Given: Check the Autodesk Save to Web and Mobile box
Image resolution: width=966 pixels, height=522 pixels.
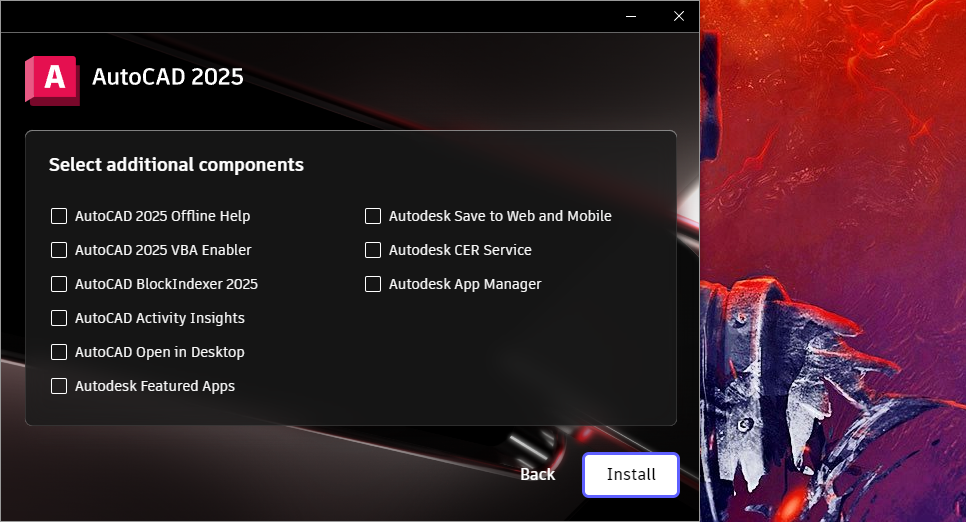Looking at the screenshot, I should [373, 216].
